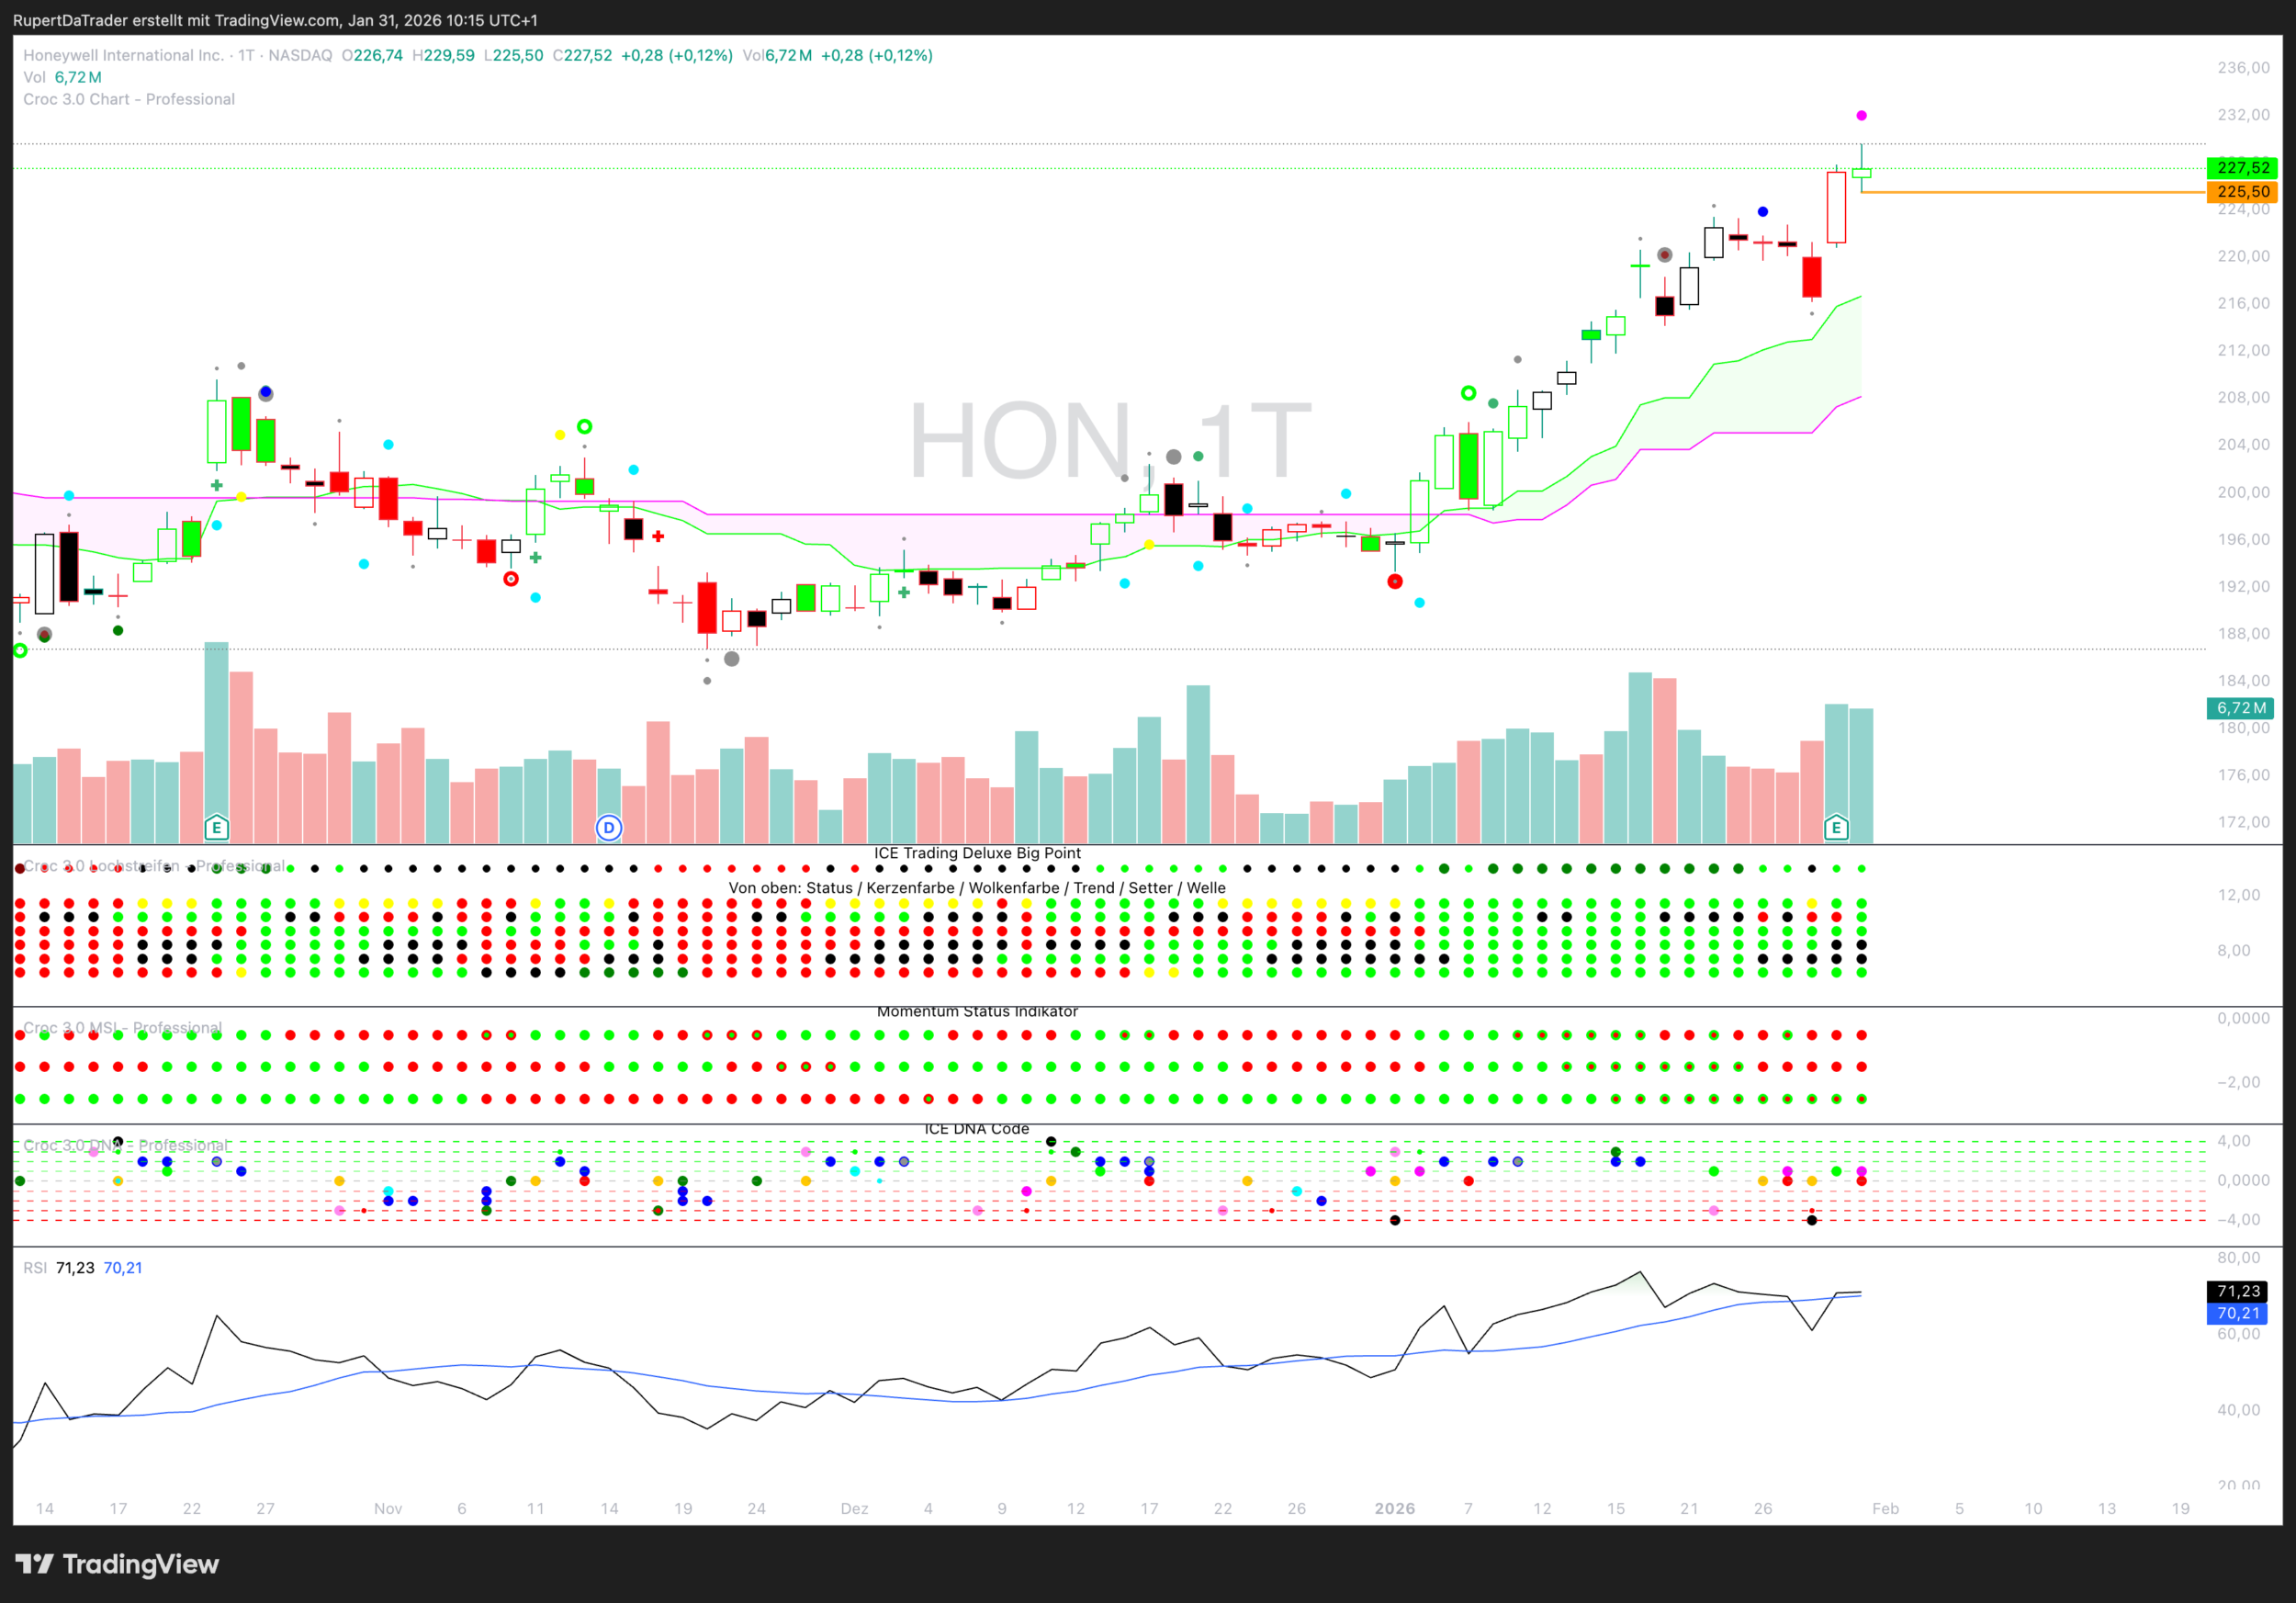This screenshot has height=1603, width=2296.
Task: Click the black 71,23 RSI value label
Action: pos(2238,1291)
